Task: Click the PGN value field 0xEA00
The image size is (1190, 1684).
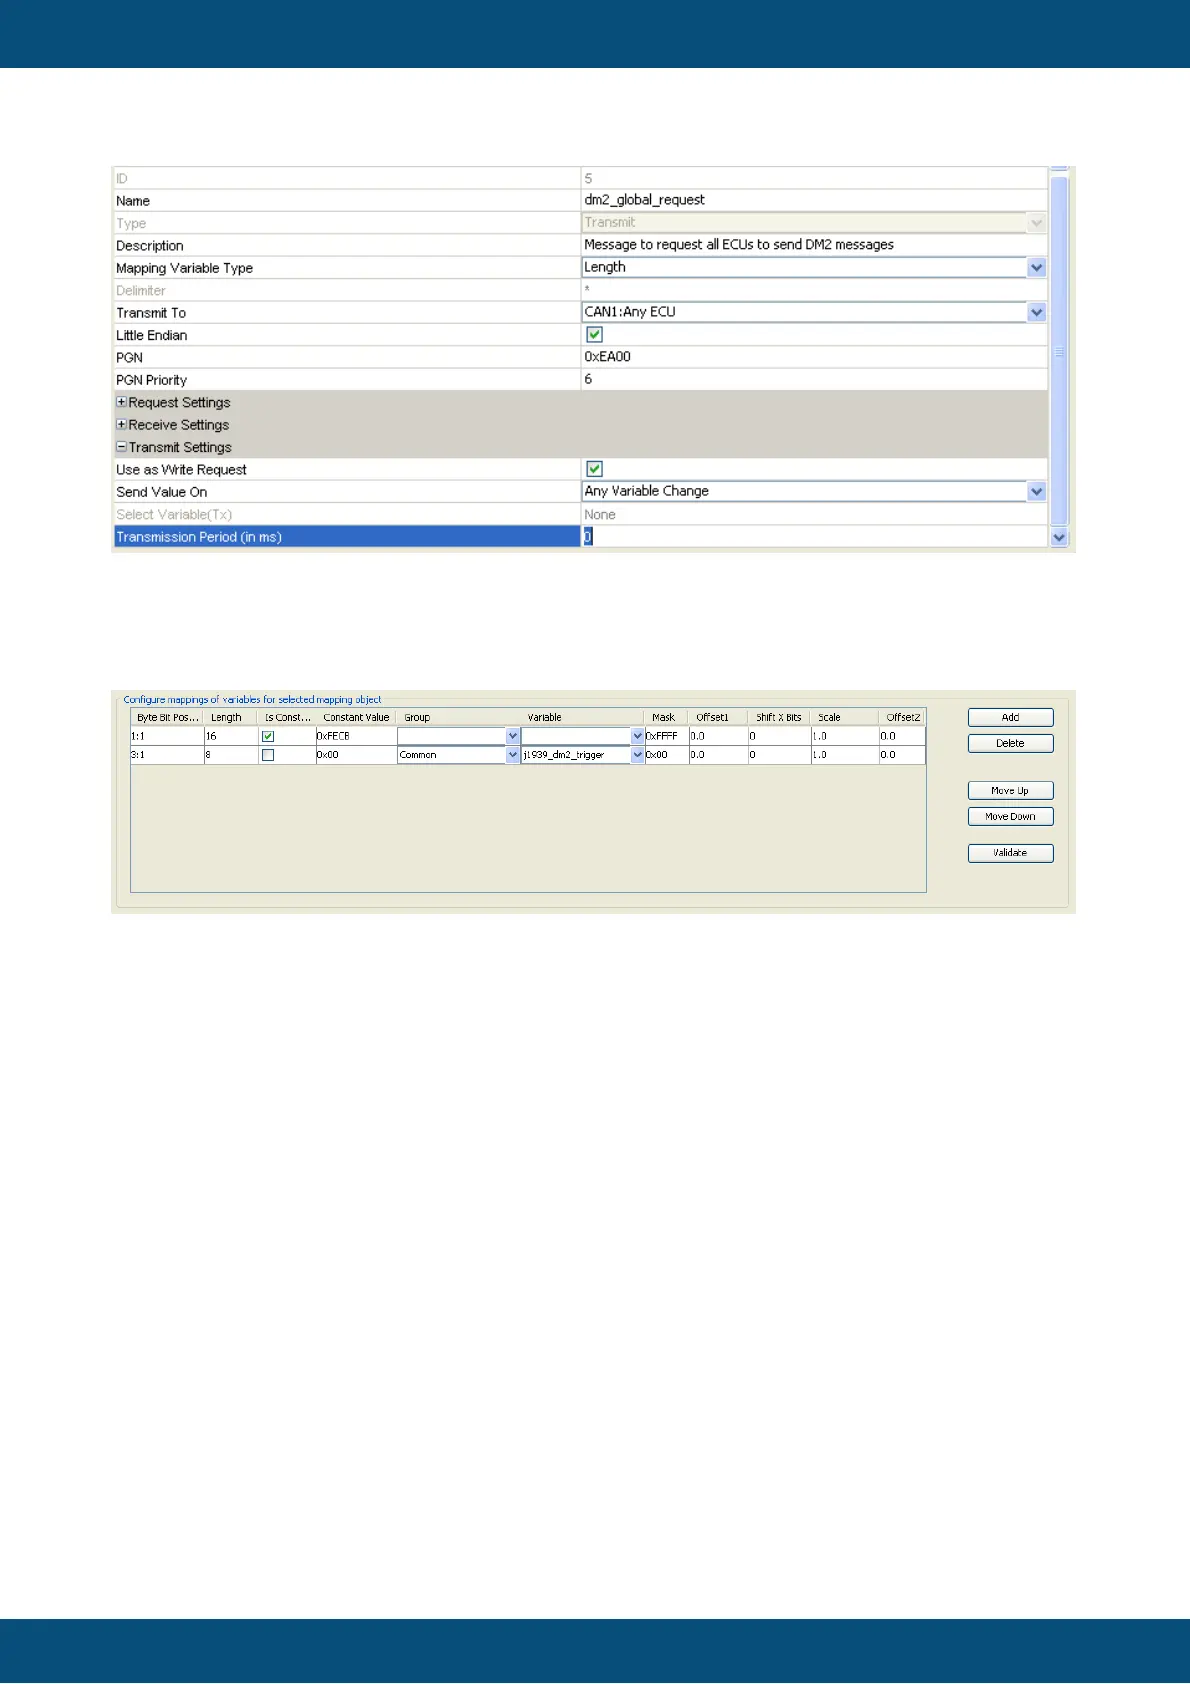Action: [812, 357]
